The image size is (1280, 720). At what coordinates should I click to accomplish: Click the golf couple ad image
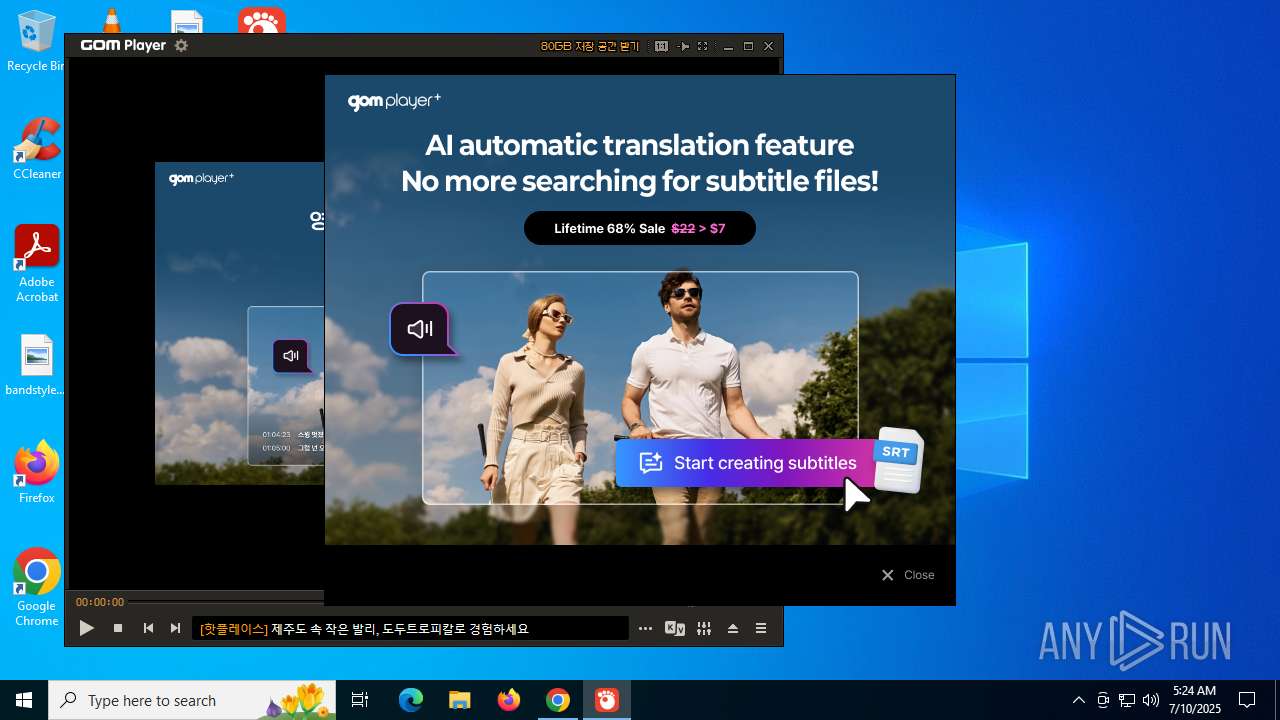pos(640,388)
